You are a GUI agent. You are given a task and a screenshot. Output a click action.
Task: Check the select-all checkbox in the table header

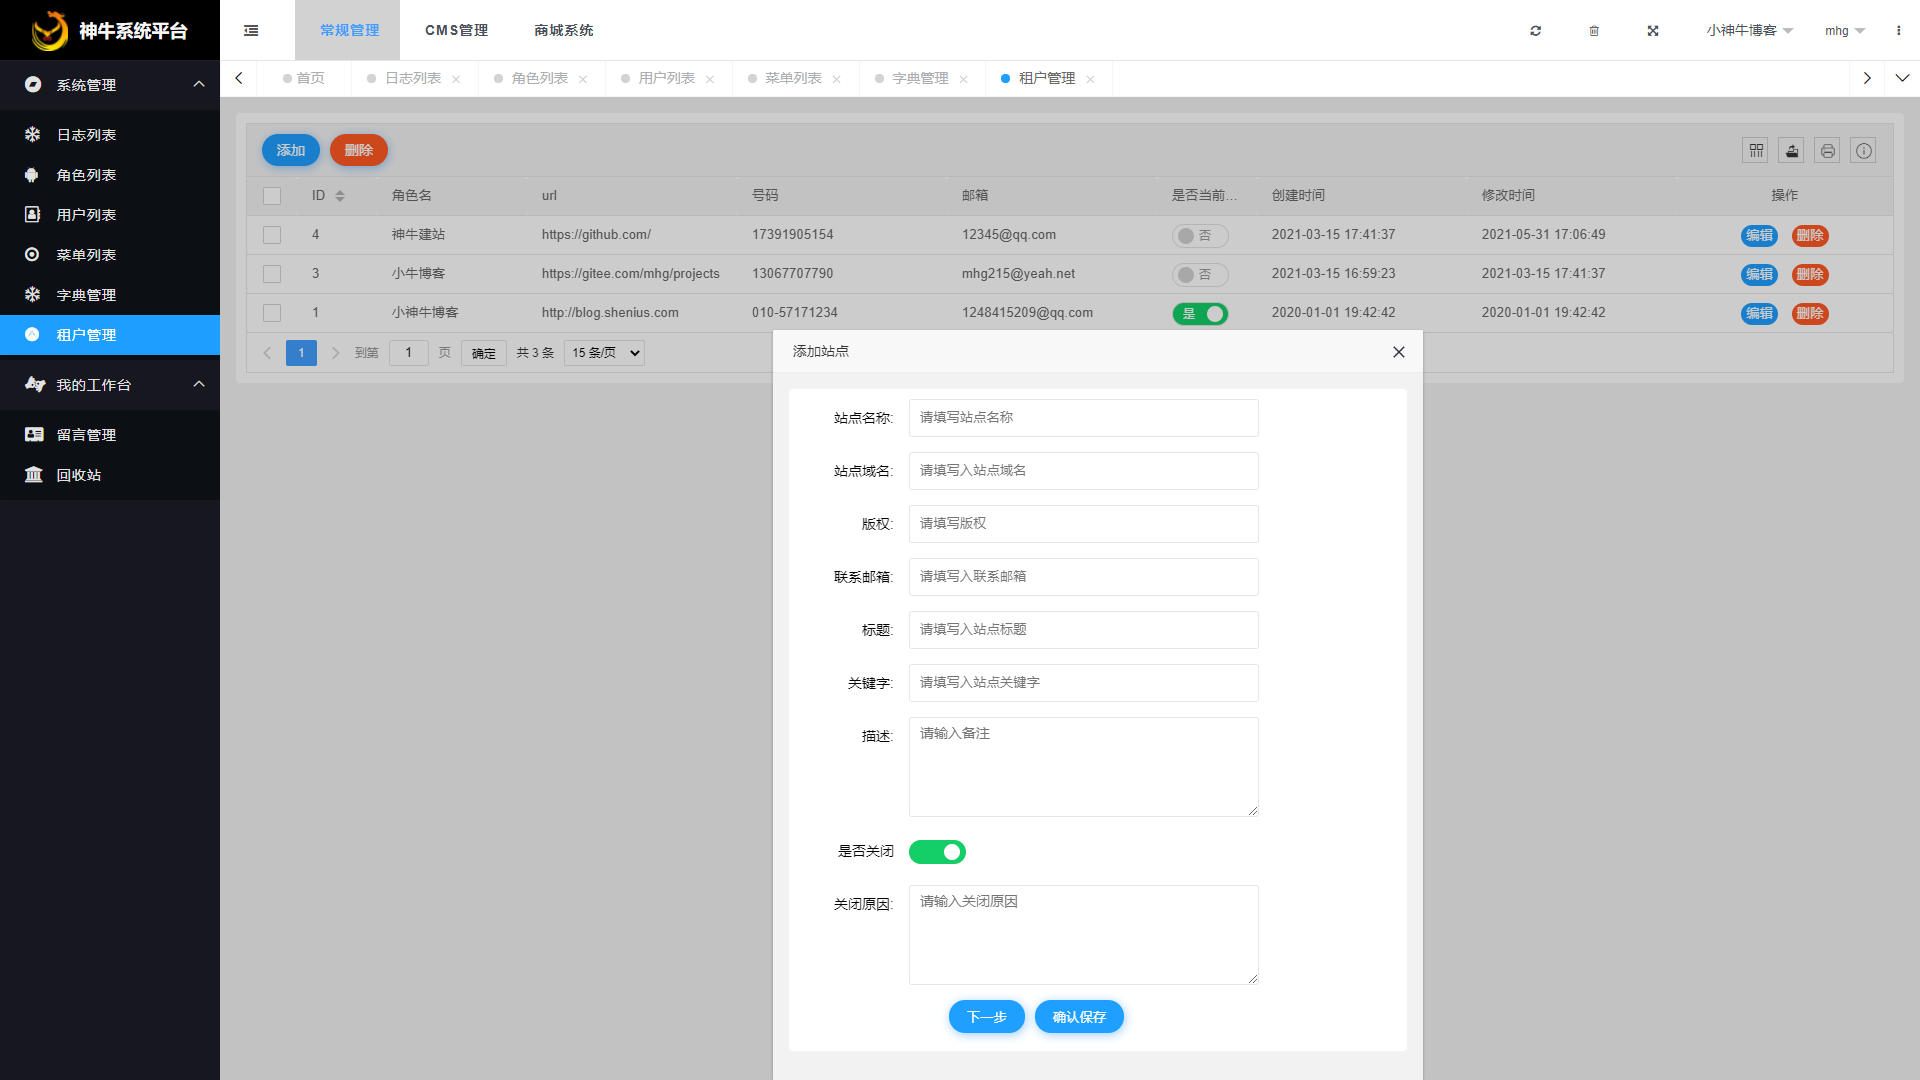point(271,195)
